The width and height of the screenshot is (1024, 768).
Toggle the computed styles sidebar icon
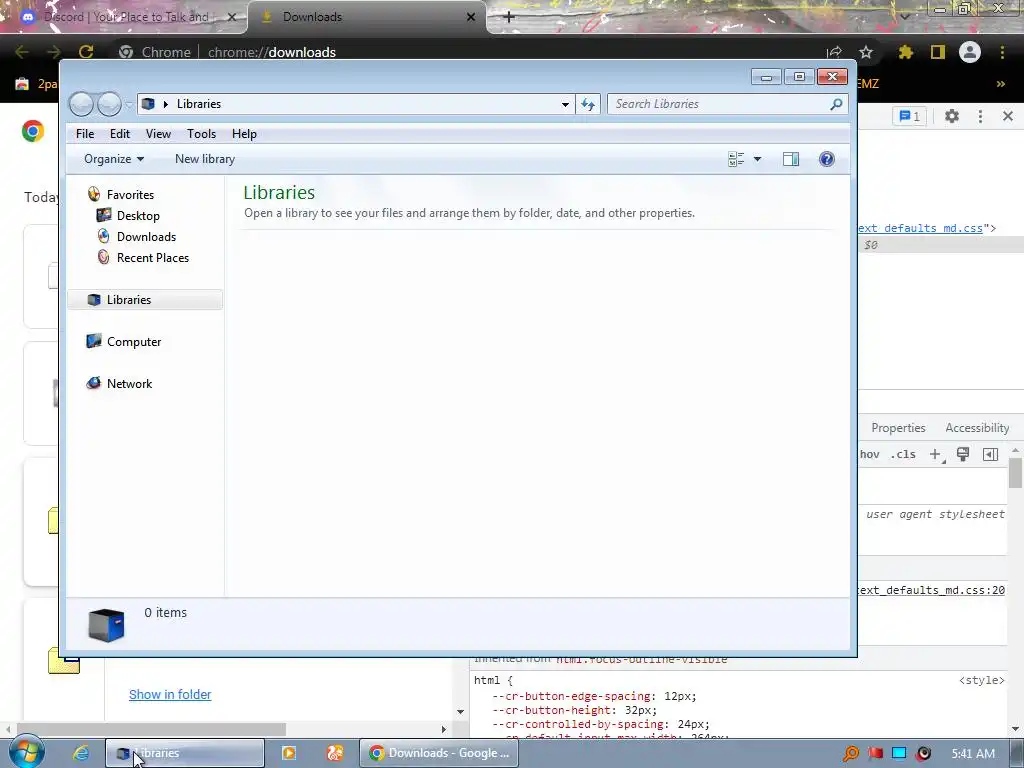click(990, 455)
